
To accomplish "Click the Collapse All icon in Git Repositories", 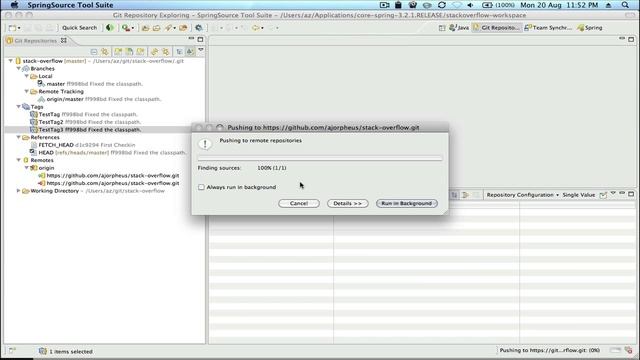I will (94, 52).
